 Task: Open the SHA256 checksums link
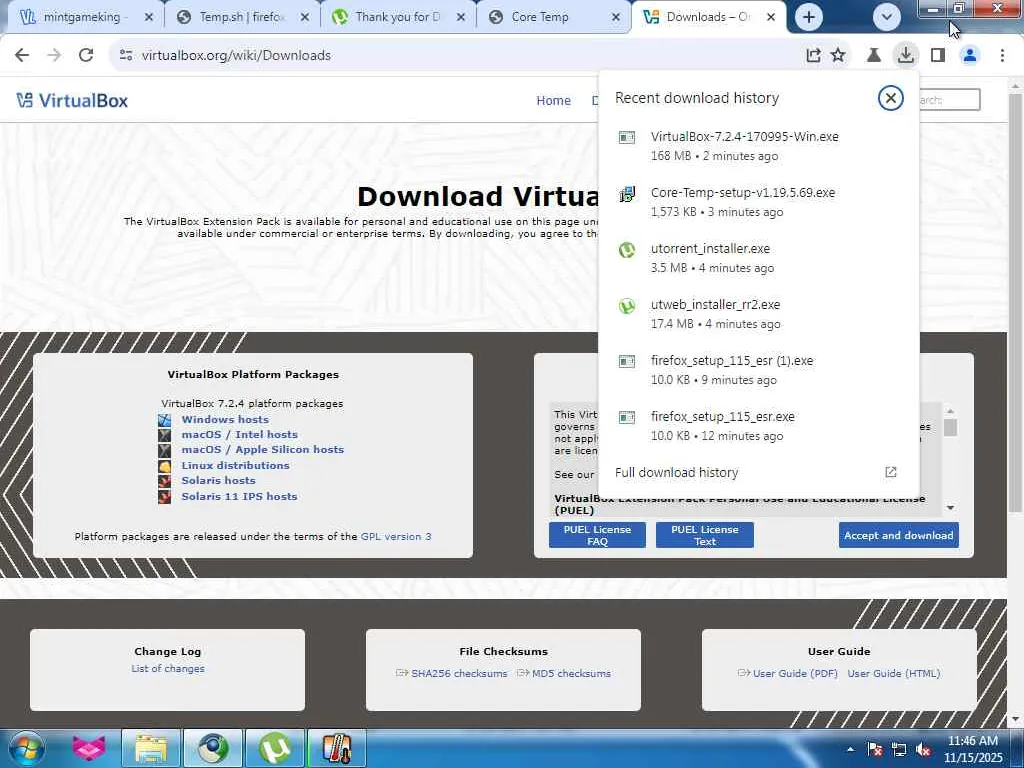(x=459, y=673)
